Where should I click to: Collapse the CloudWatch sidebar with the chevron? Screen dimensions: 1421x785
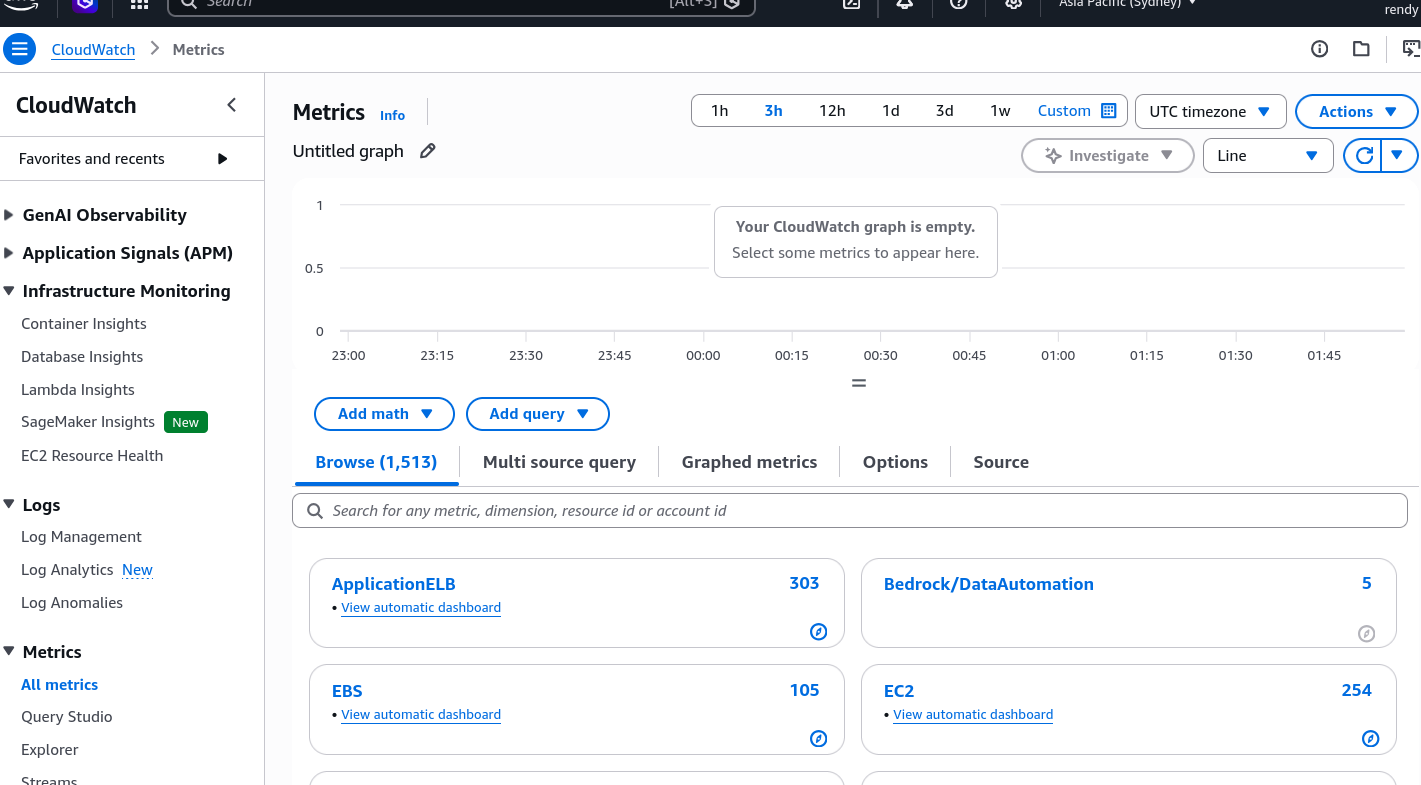point(232,105)
